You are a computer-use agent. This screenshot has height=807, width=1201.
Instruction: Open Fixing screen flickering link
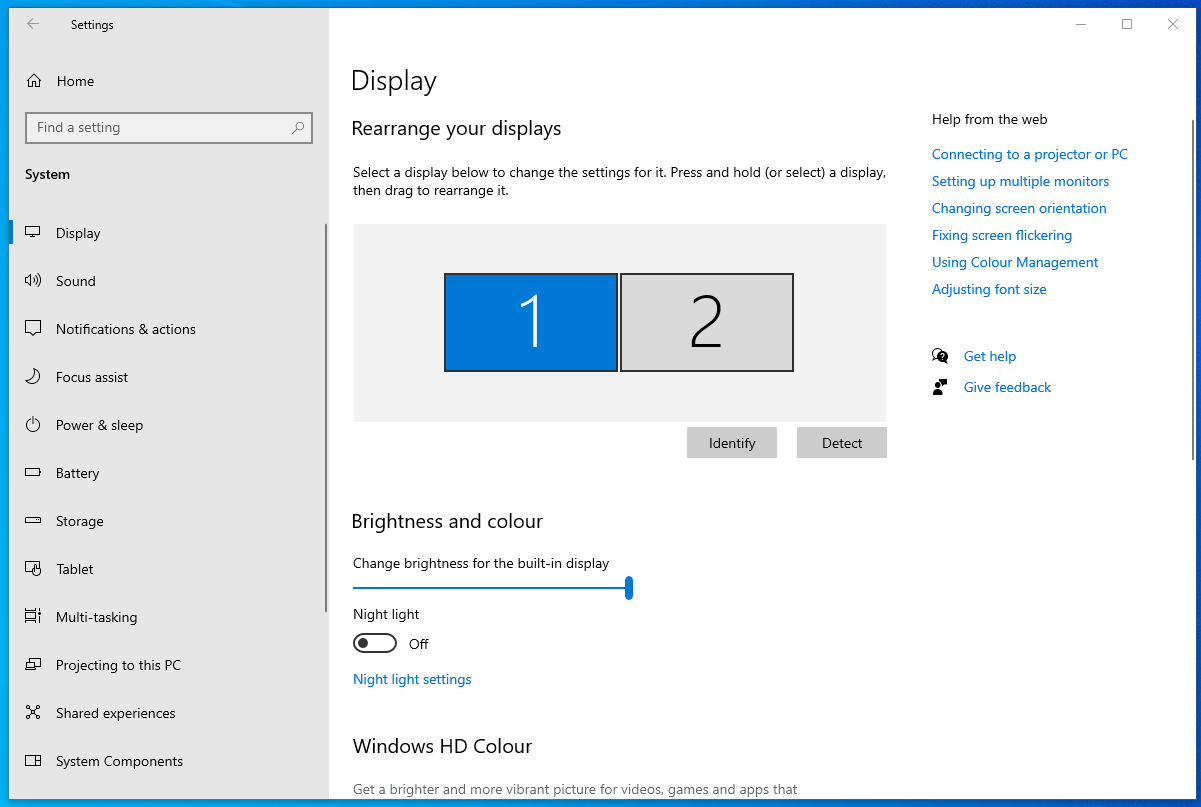[x=1002, y=235]
